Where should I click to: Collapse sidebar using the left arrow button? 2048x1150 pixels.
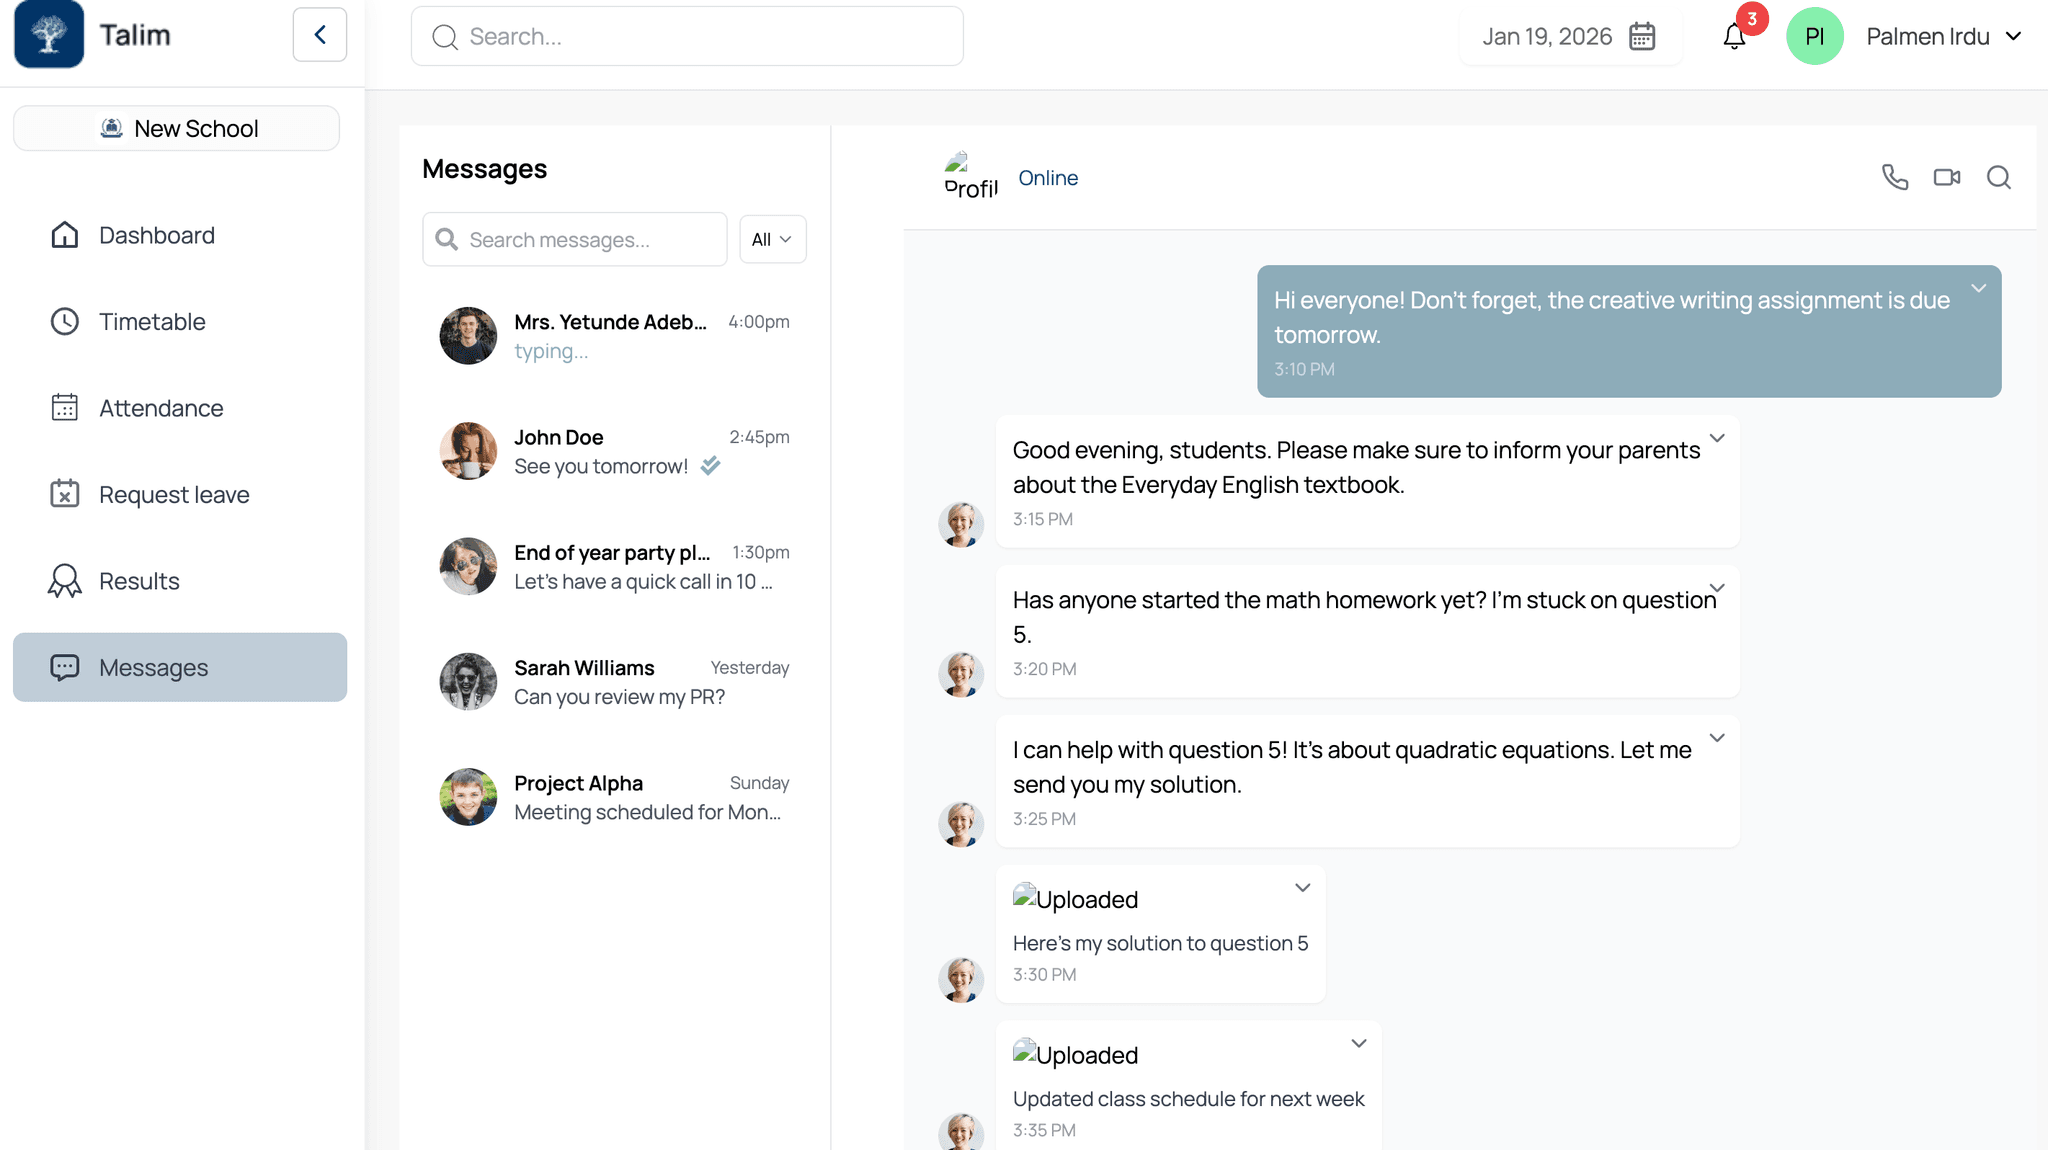pos(320,35)
